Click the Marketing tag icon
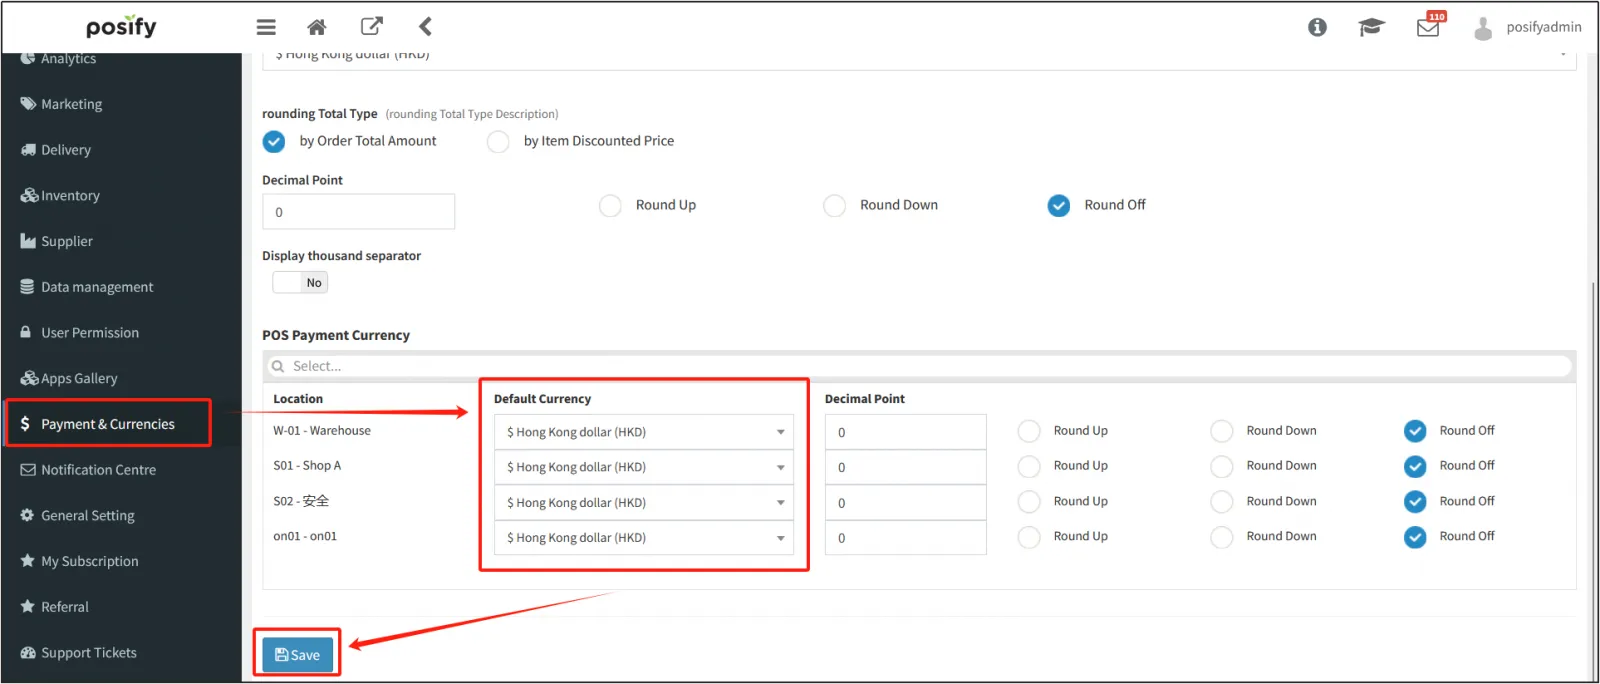1600x684 pixels. point(28,103)
